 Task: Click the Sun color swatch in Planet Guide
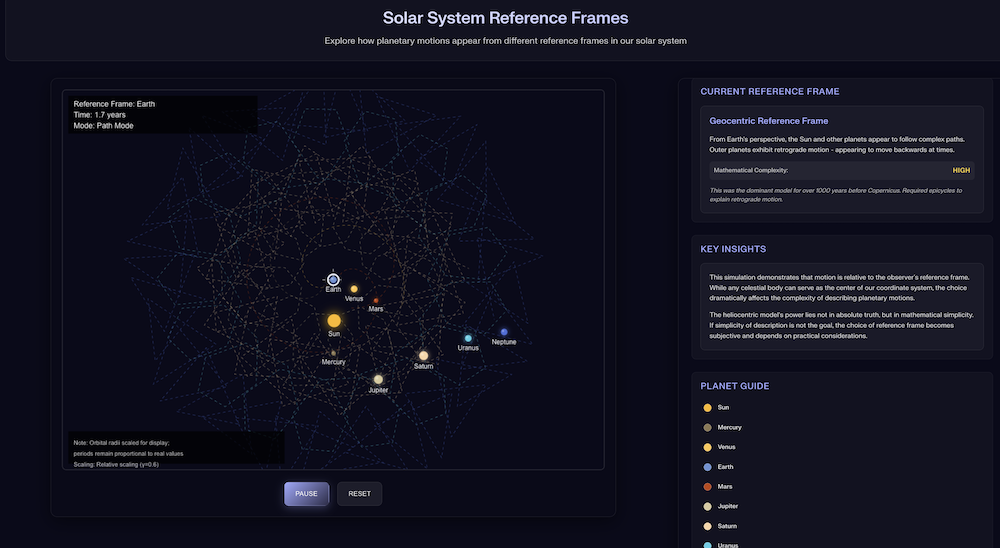(708, 408)
